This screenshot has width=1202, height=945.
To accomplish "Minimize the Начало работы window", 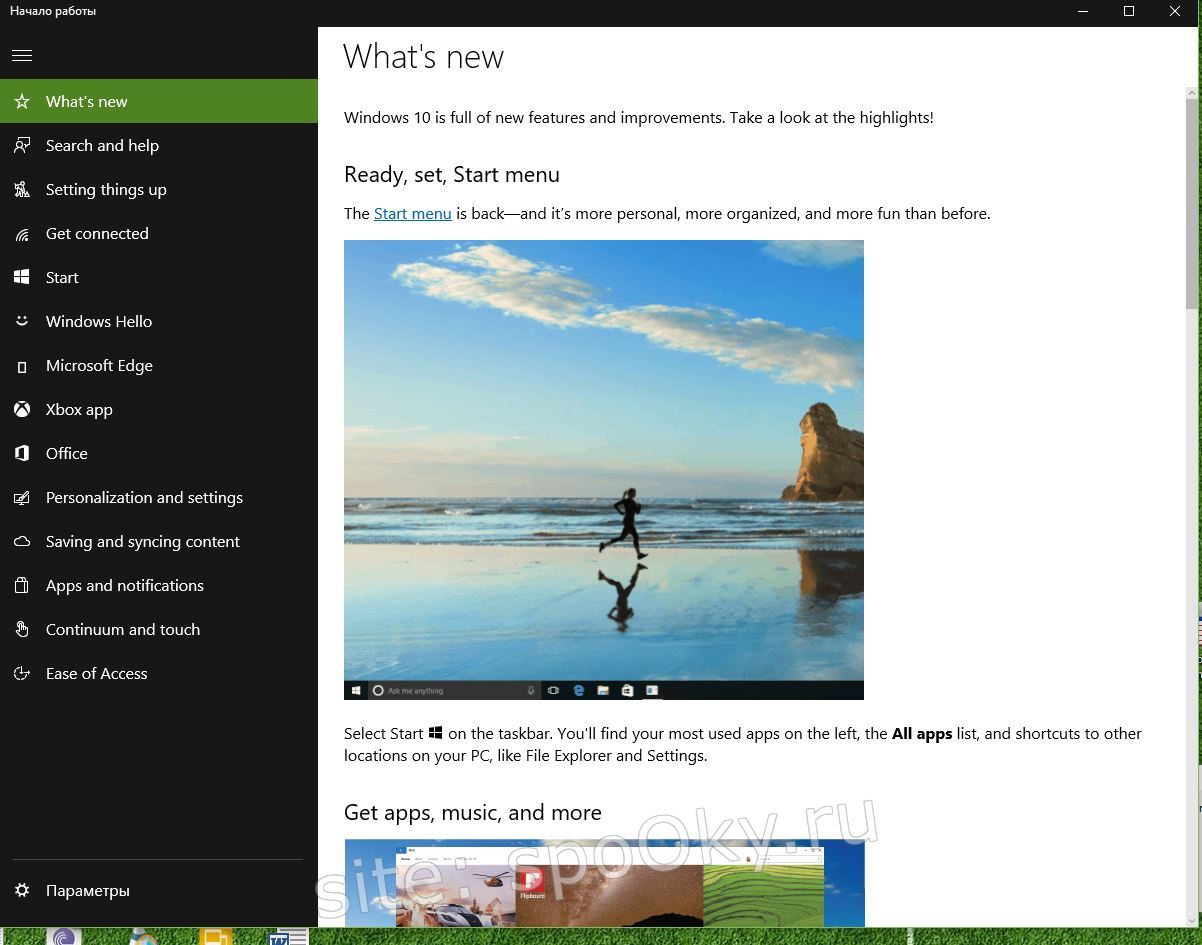I will [x=1083, y=11].
